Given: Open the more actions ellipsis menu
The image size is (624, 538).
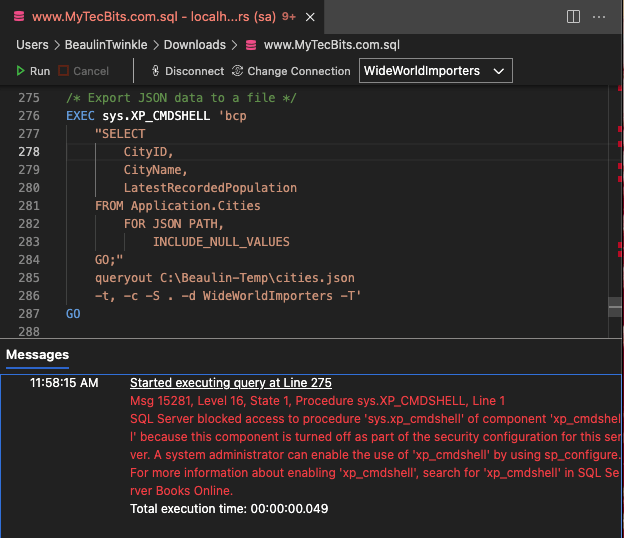Looking at the screenshot, I should 599,17.
